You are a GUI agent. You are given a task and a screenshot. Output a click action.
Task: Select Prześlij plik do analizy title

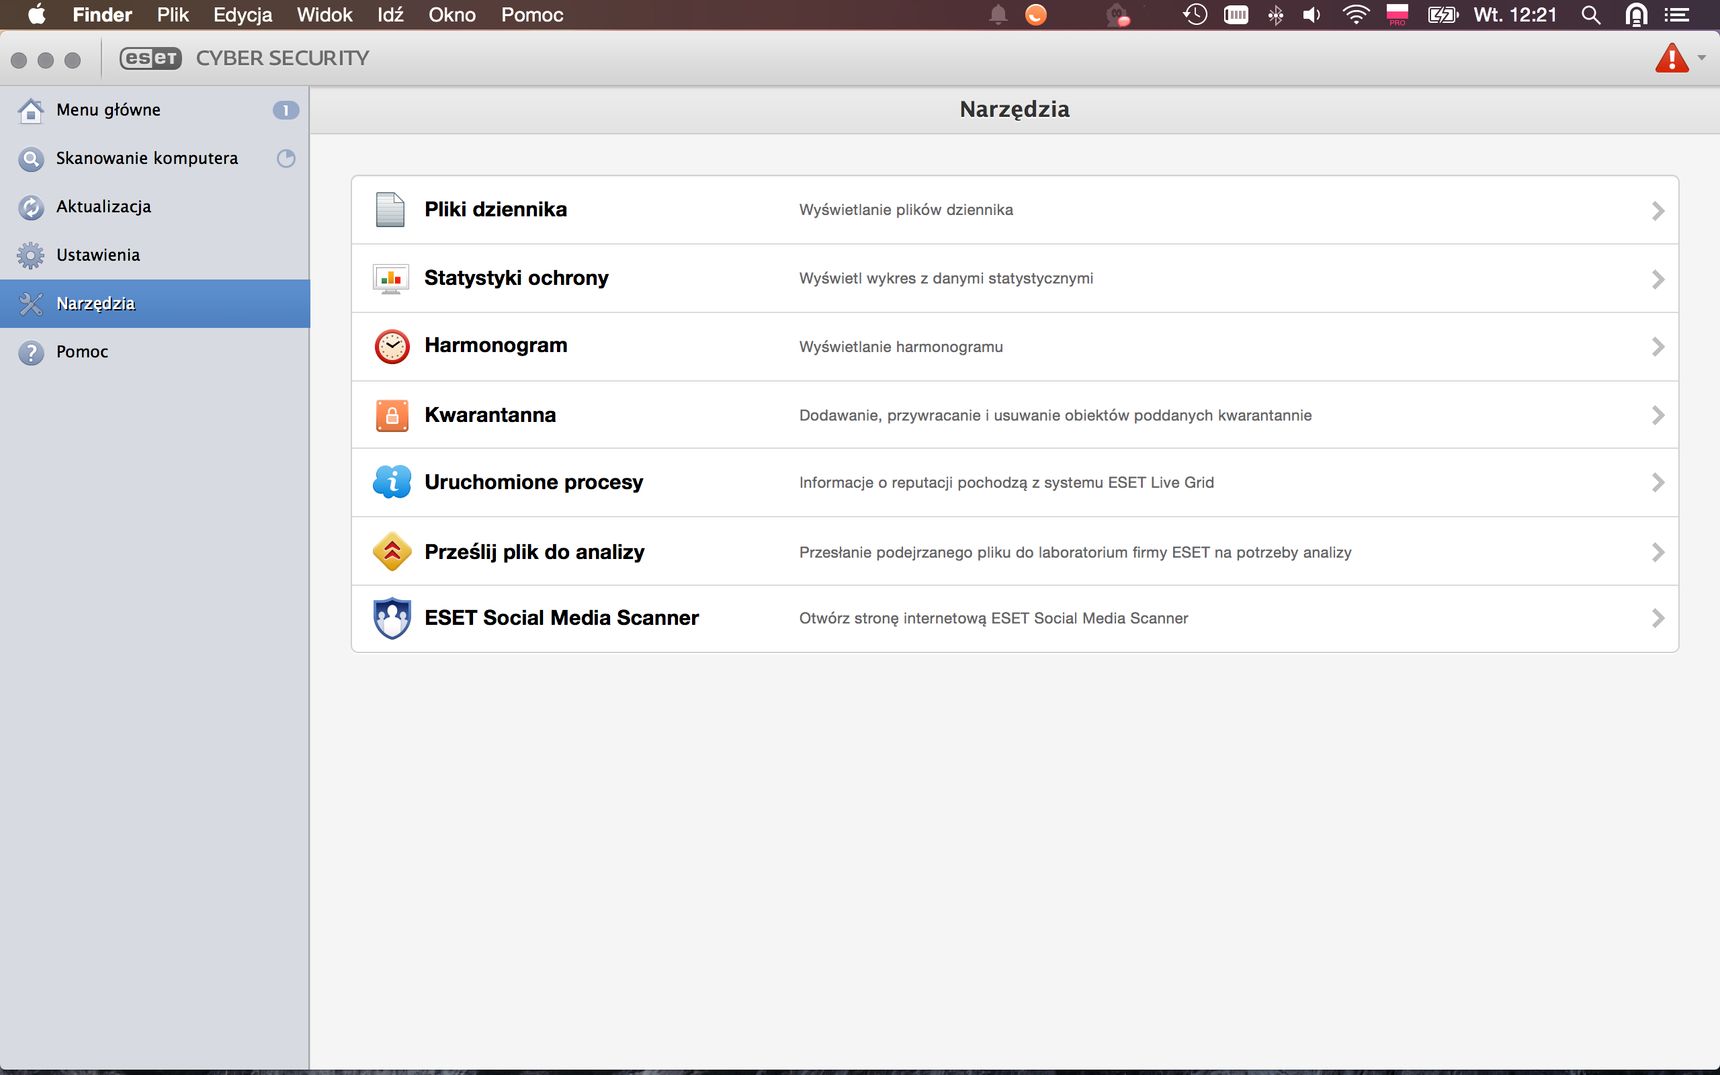pyautogui.click(x=534, y=552)
